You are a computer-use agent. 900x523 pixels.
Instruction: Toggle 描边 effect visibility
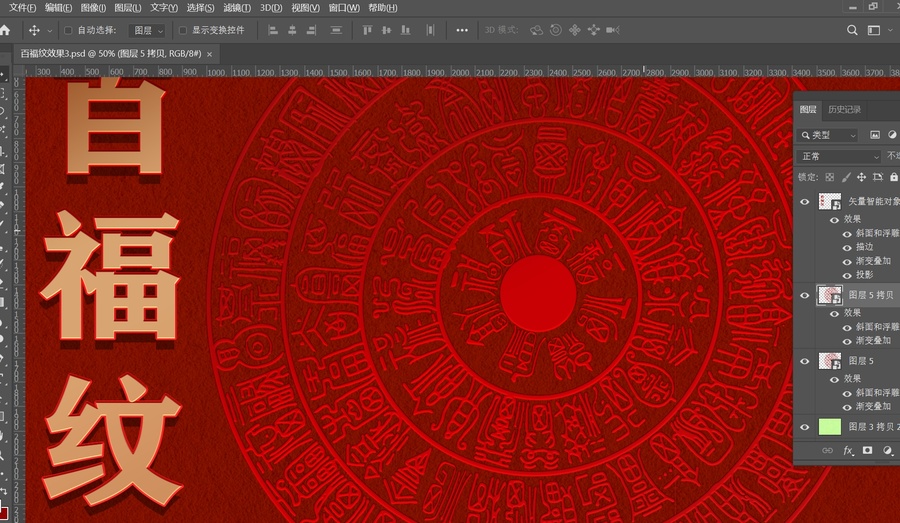point(847,248)
